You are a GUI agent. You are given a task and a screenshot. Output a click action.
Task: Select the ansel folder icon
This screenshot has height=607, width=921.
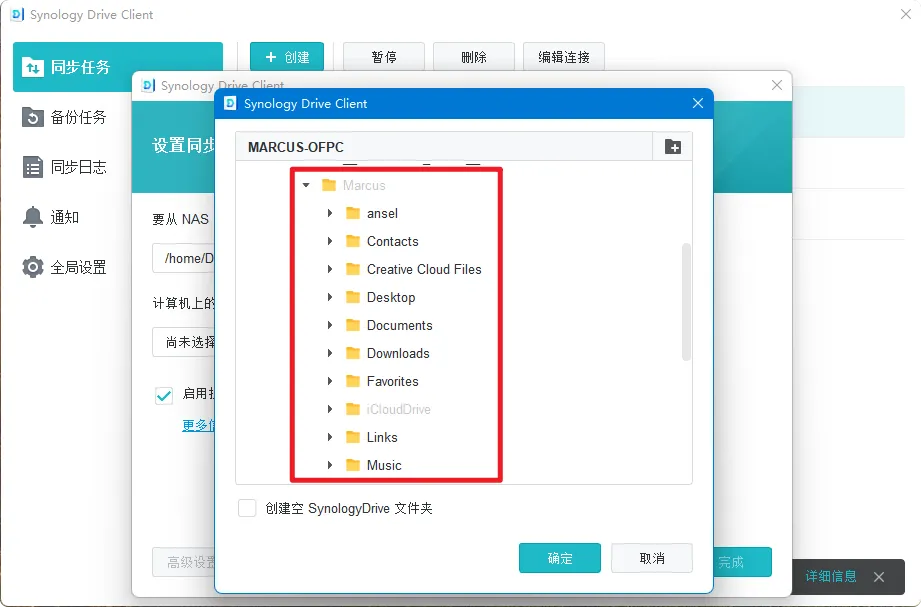point(353,213)
